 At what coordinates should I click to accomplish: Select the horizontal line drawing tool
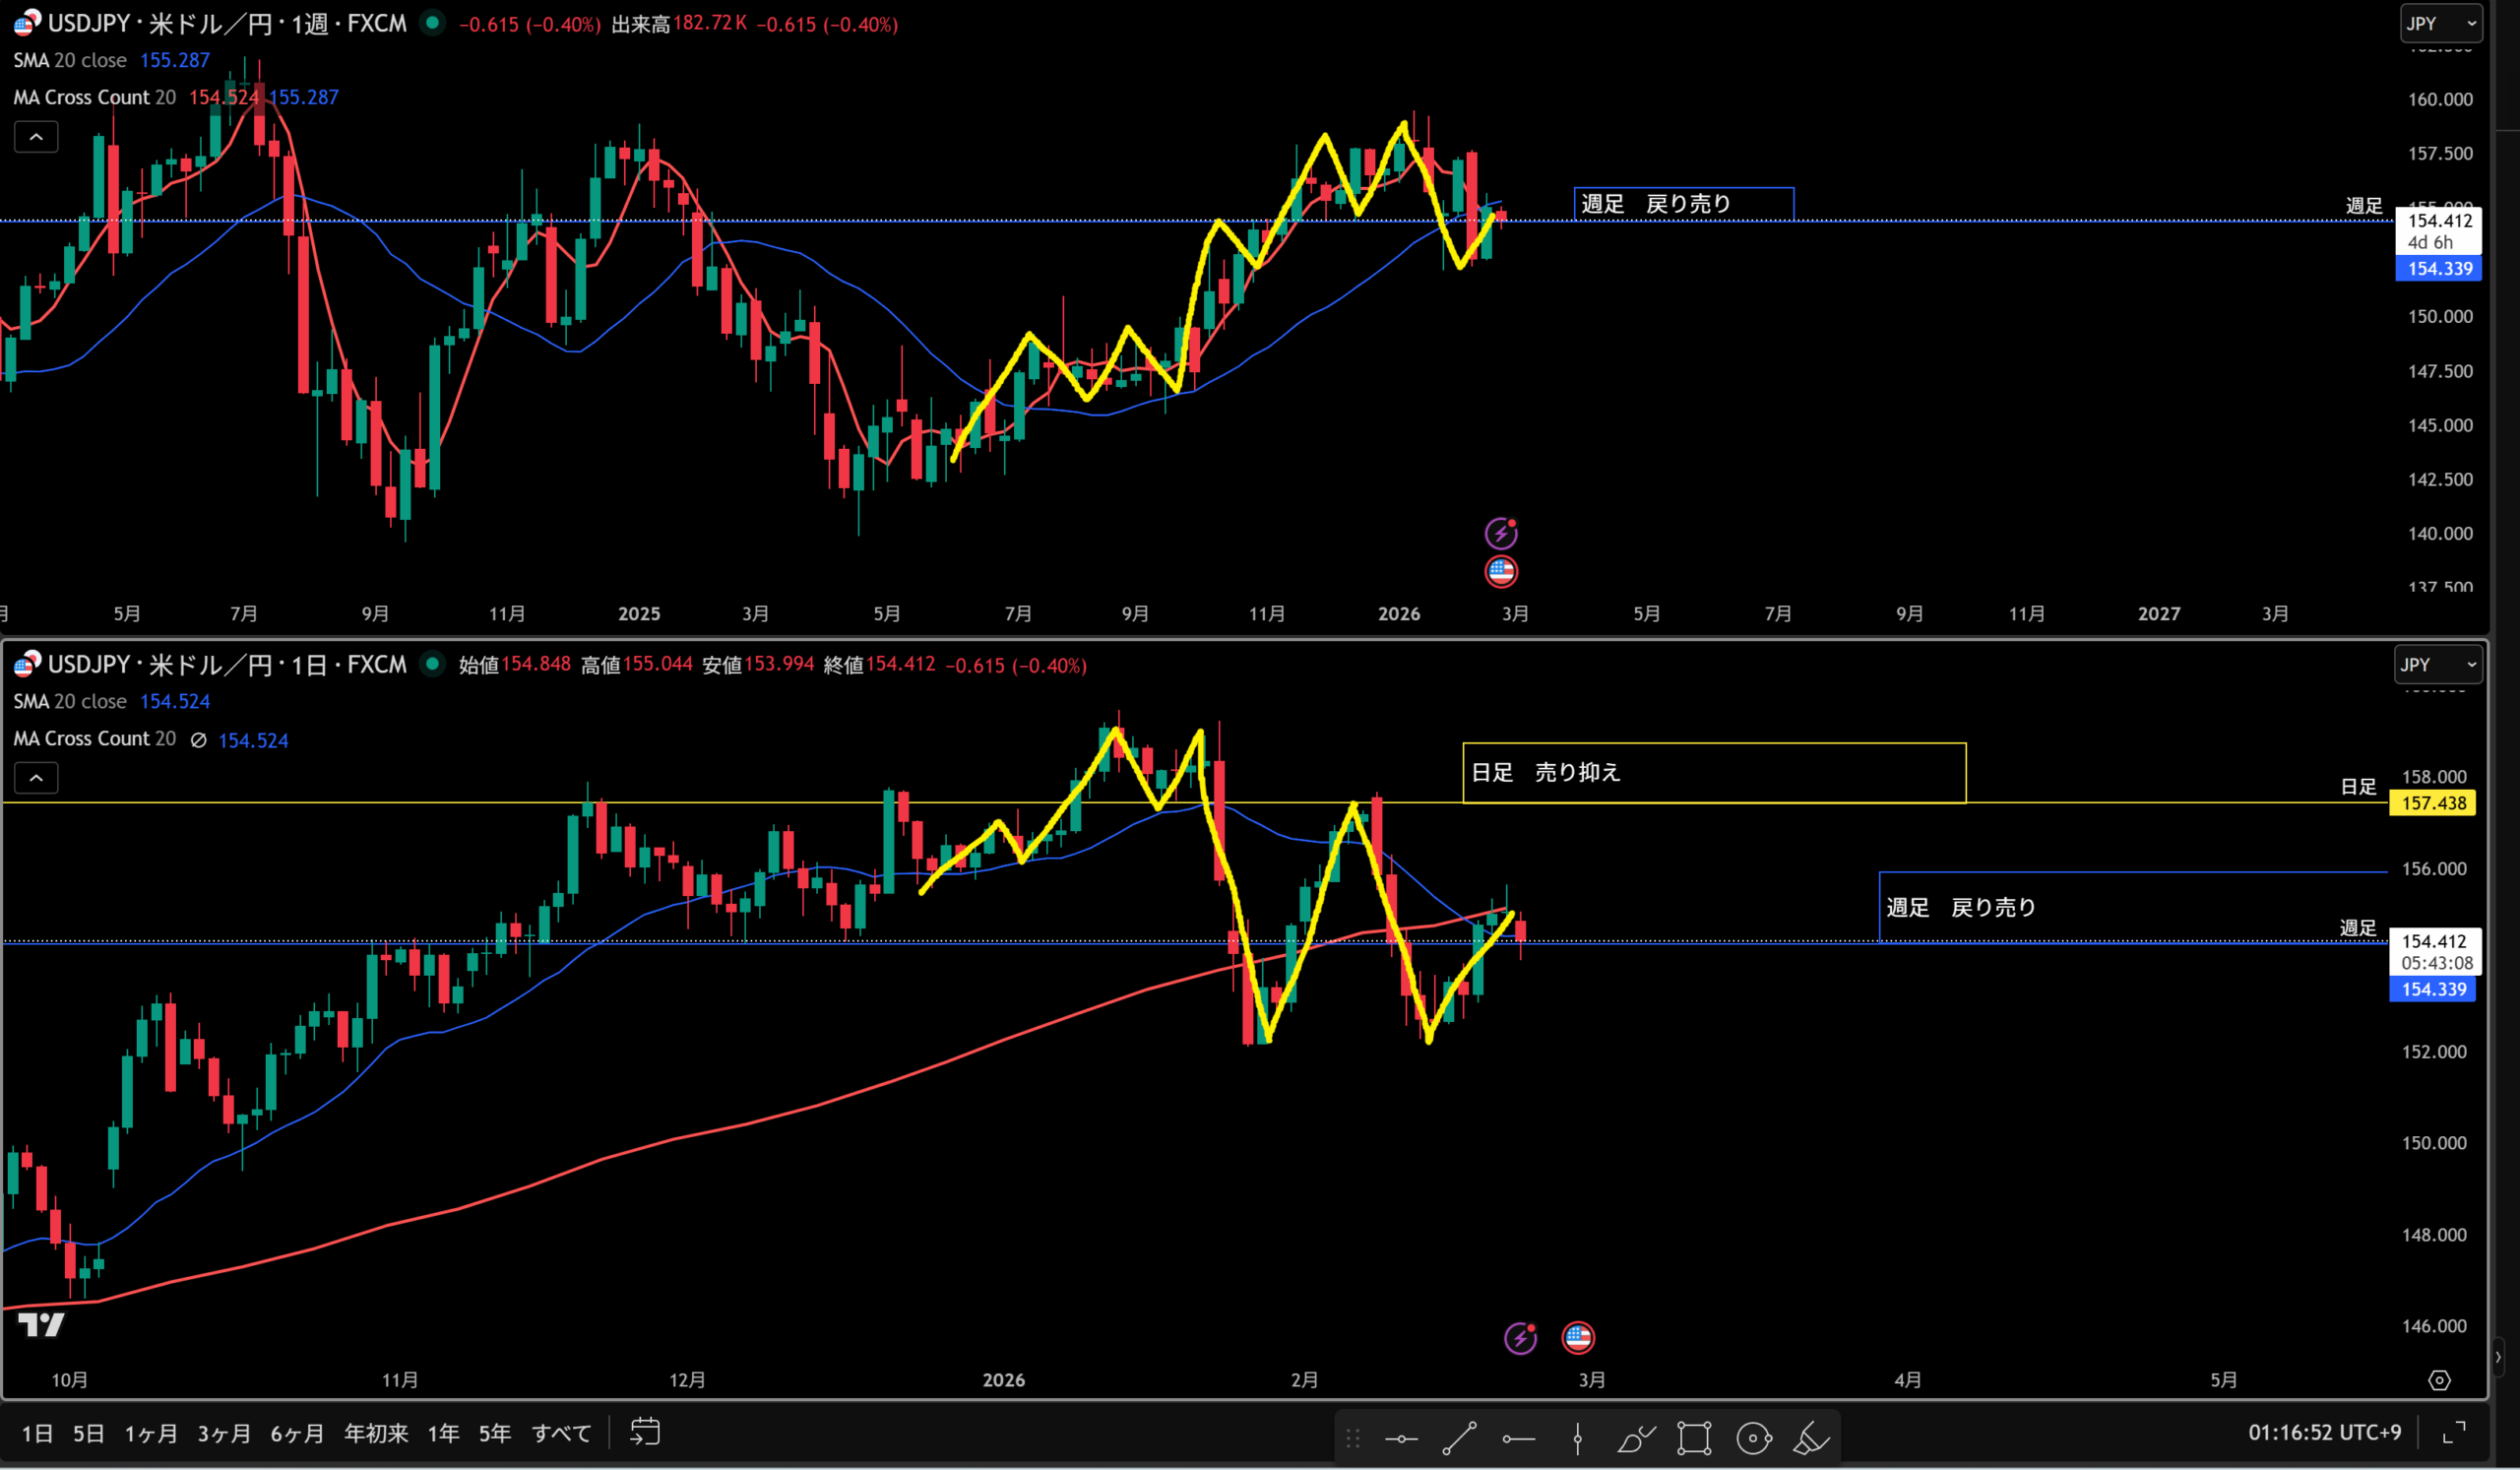pos(1401,1439)
